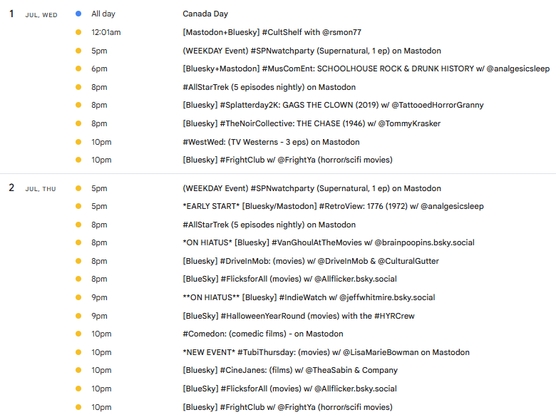This screenshot has width=556, height=415.
Task: Select #CineJanes with @TheaSabin event
Action: 290,370
